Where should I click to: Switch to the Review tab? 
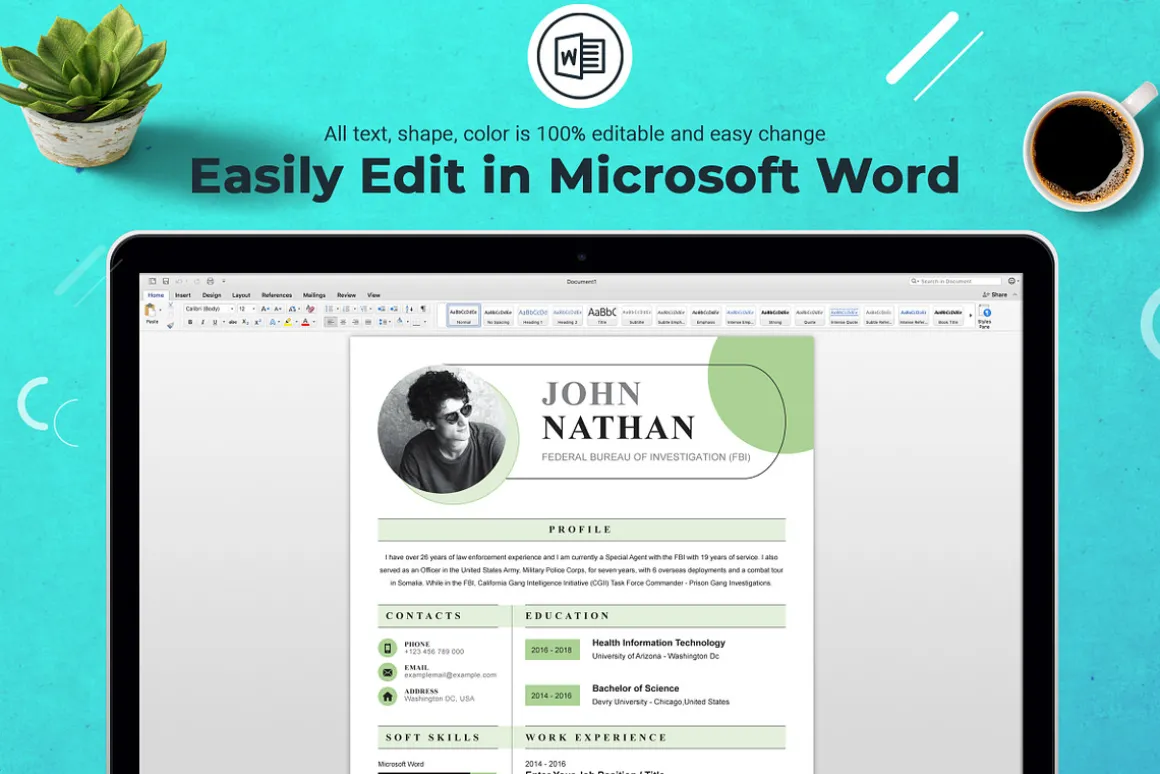(346, 295)
